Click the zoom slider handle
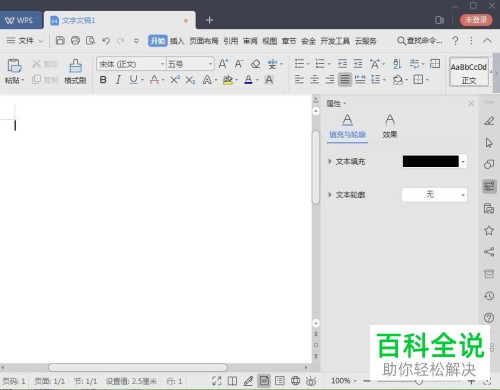Screen dimensions: 500x390 [418, 381]
